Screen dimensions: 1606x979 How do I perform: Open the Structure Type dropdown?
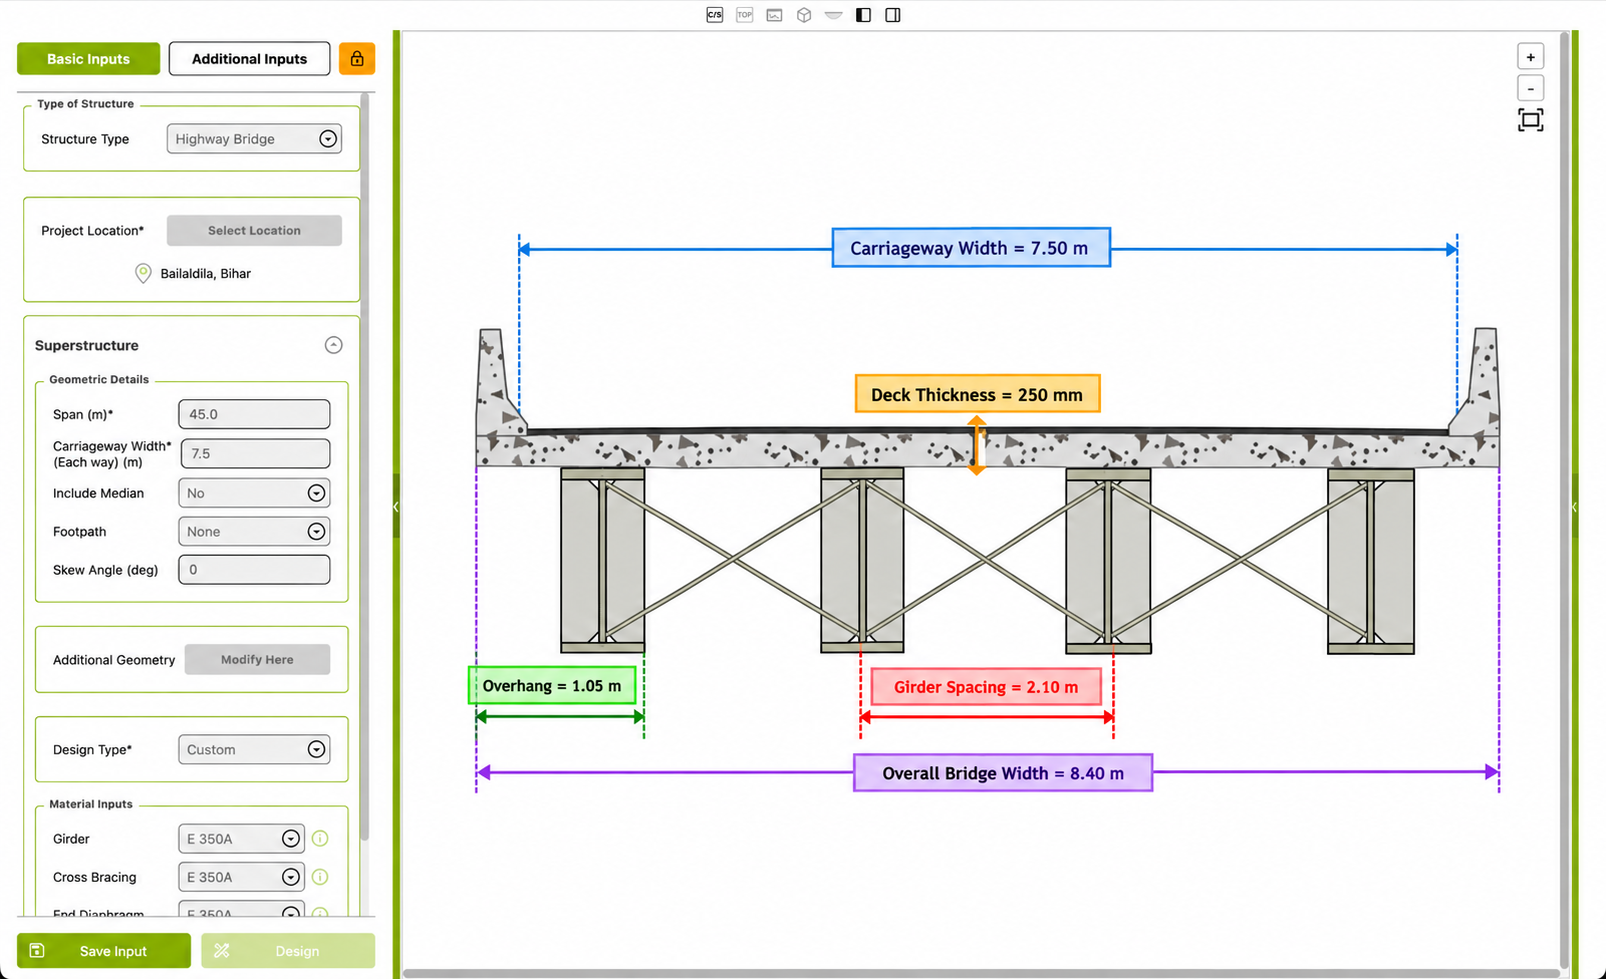pos(254,139)
